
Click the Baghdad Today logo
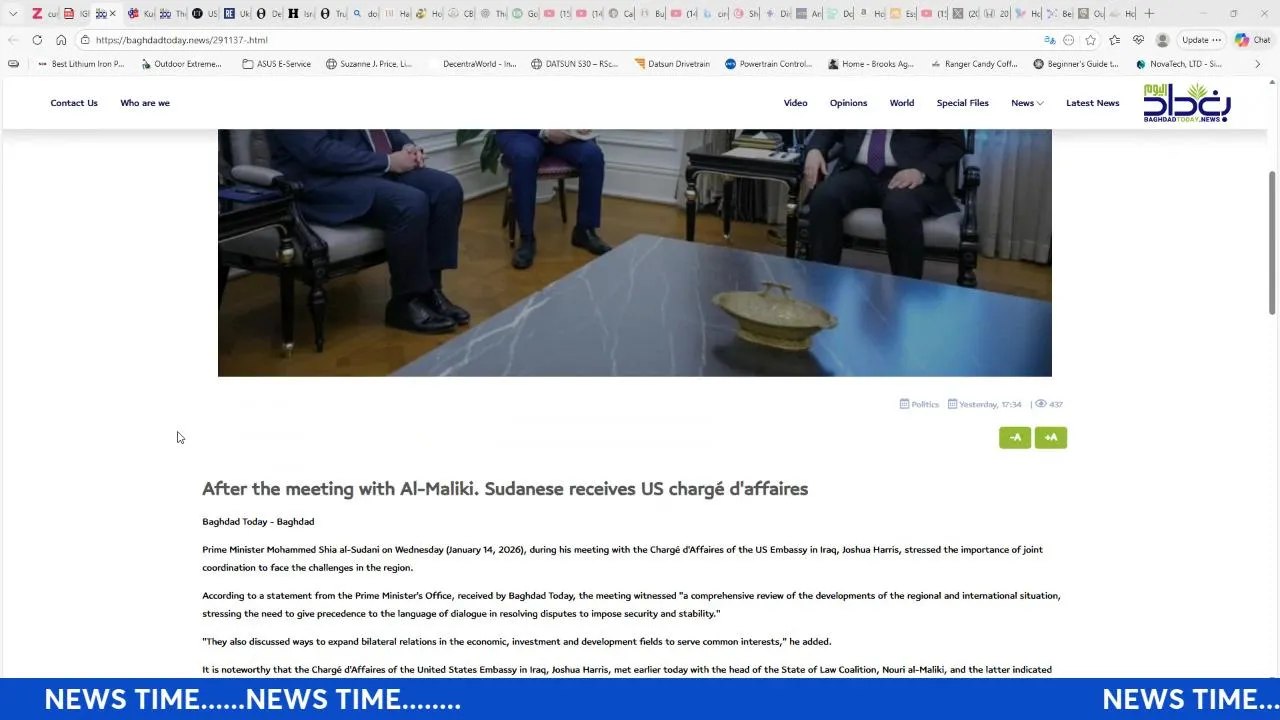(x=1187, y=103)
